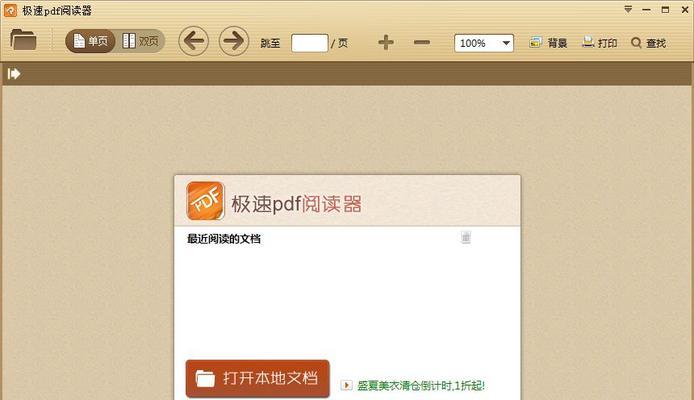
Task: Change the reading background (背景)
Action: click(548, 43)
